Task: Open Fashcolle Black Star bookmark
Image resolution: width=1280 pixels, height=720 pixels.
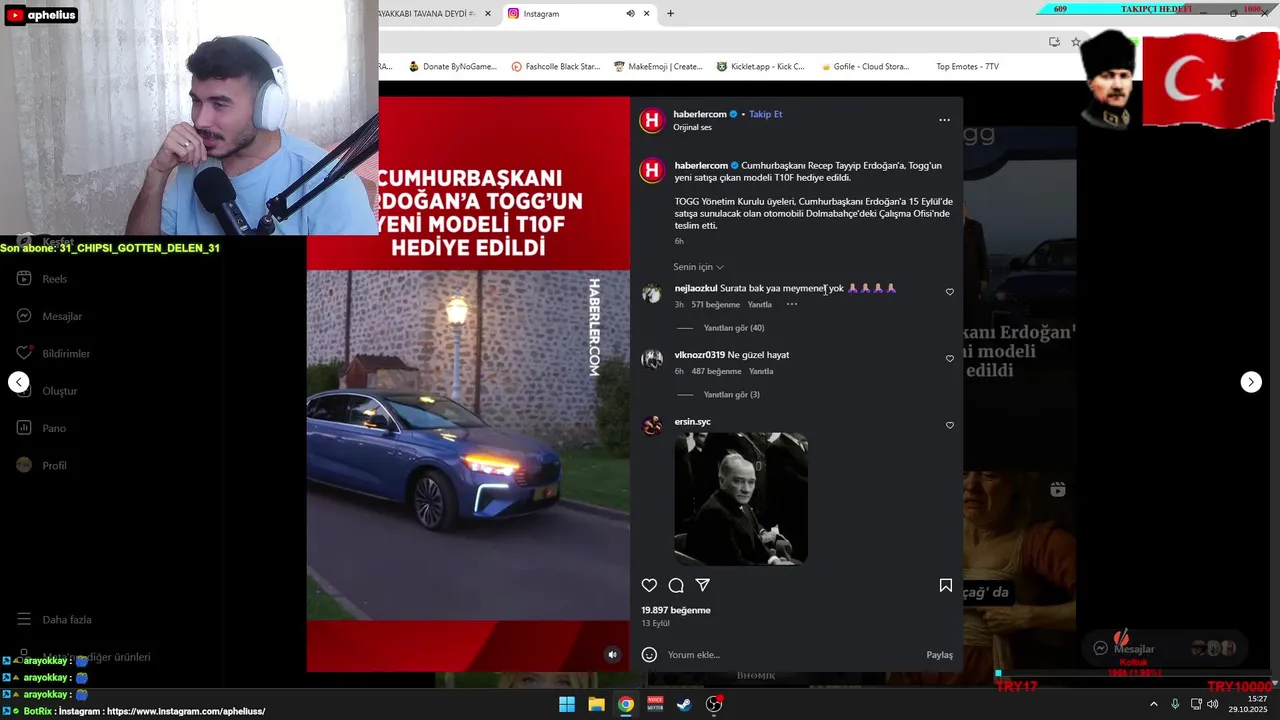Action: (555, 67)
